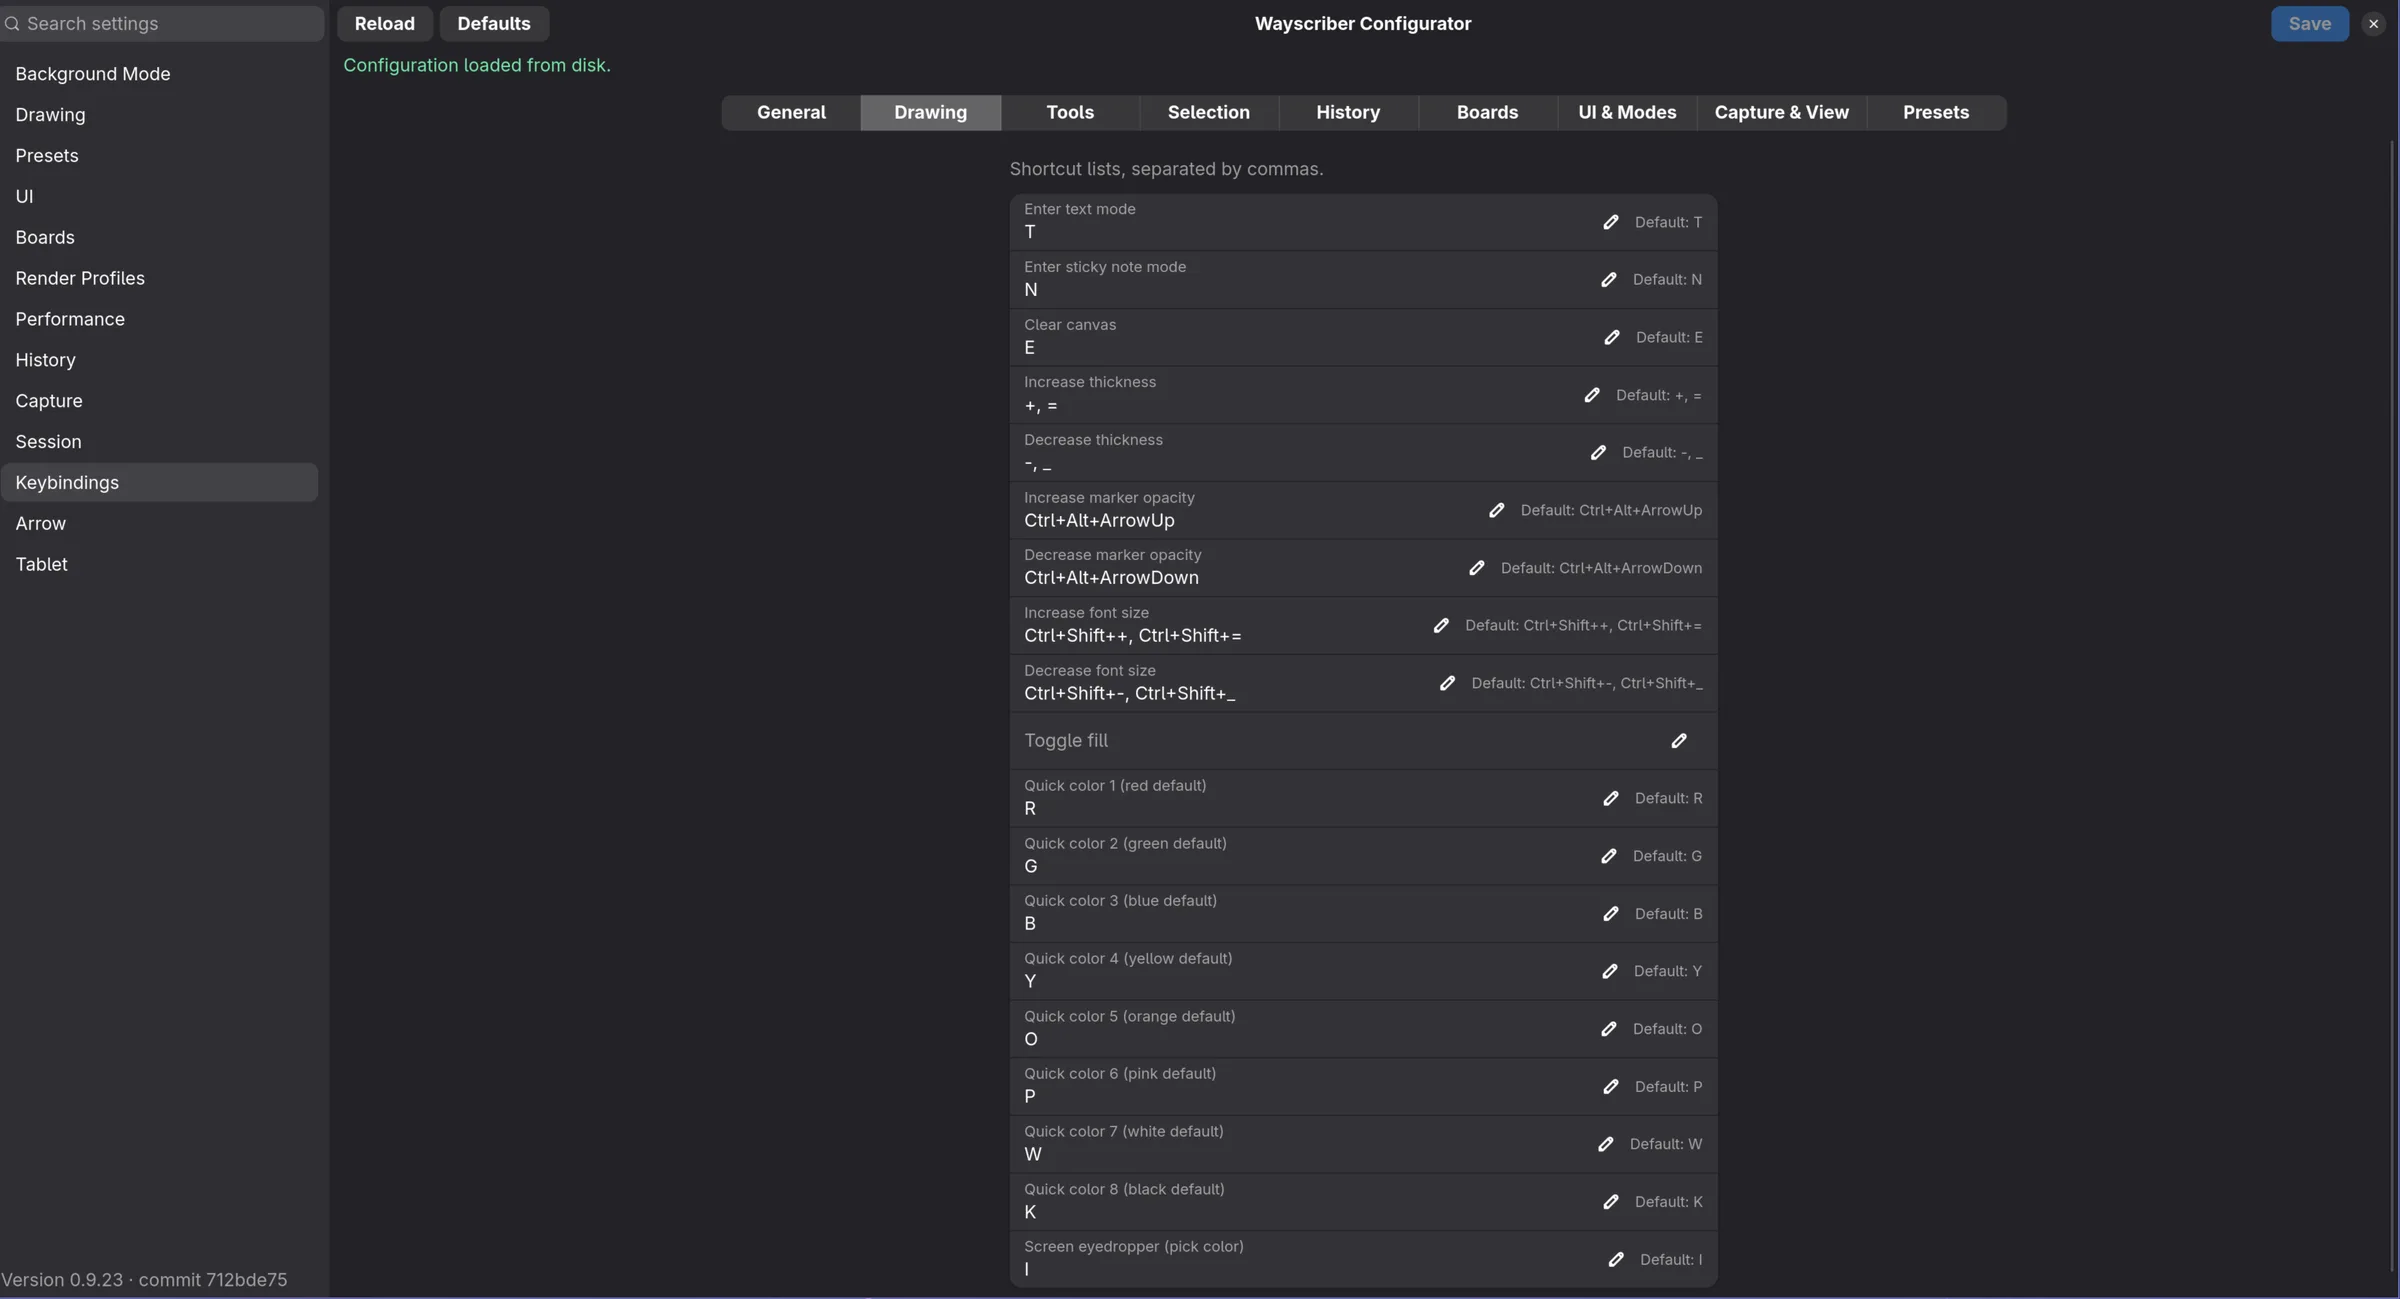Switch to the Selection tab

coord(1208,113)
